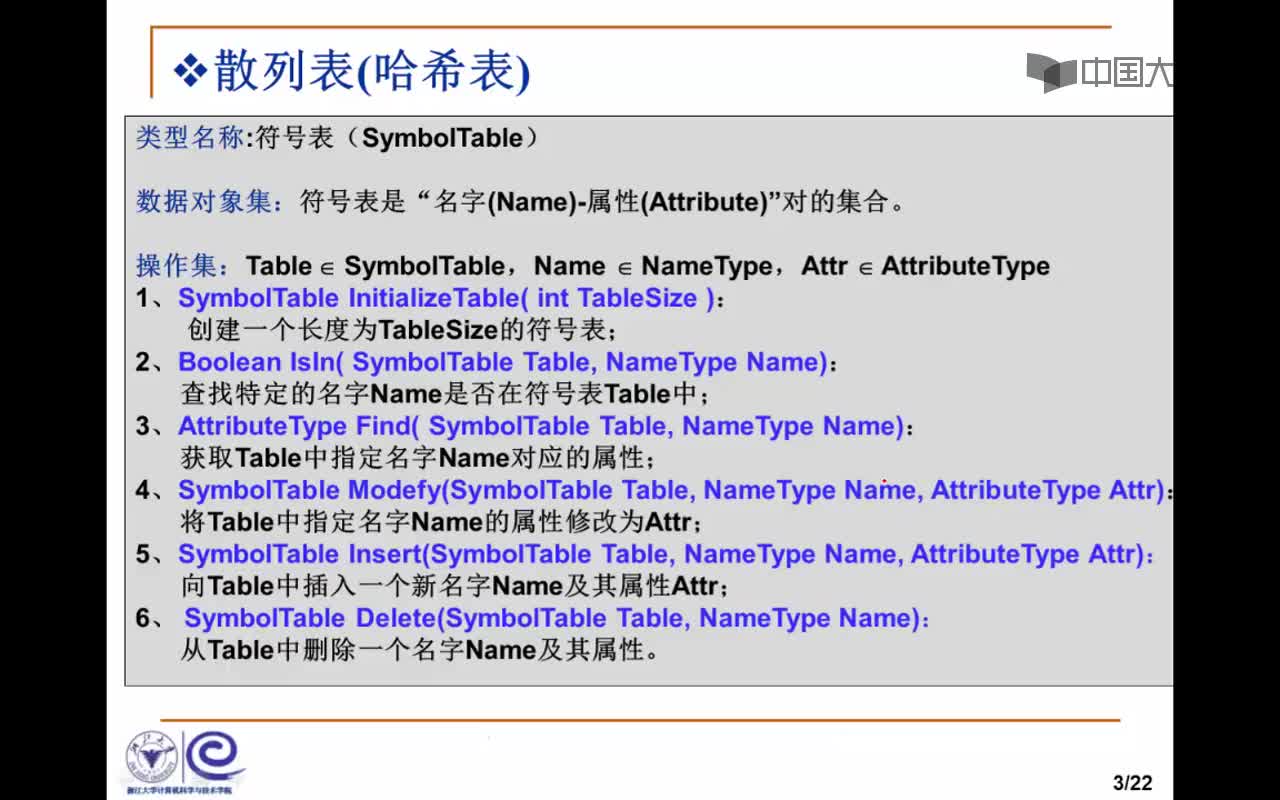Click SymbolTable InitializeTable( int TableSize )
Viewport: 1280px width, 800px height.
(x=447, y=298)
